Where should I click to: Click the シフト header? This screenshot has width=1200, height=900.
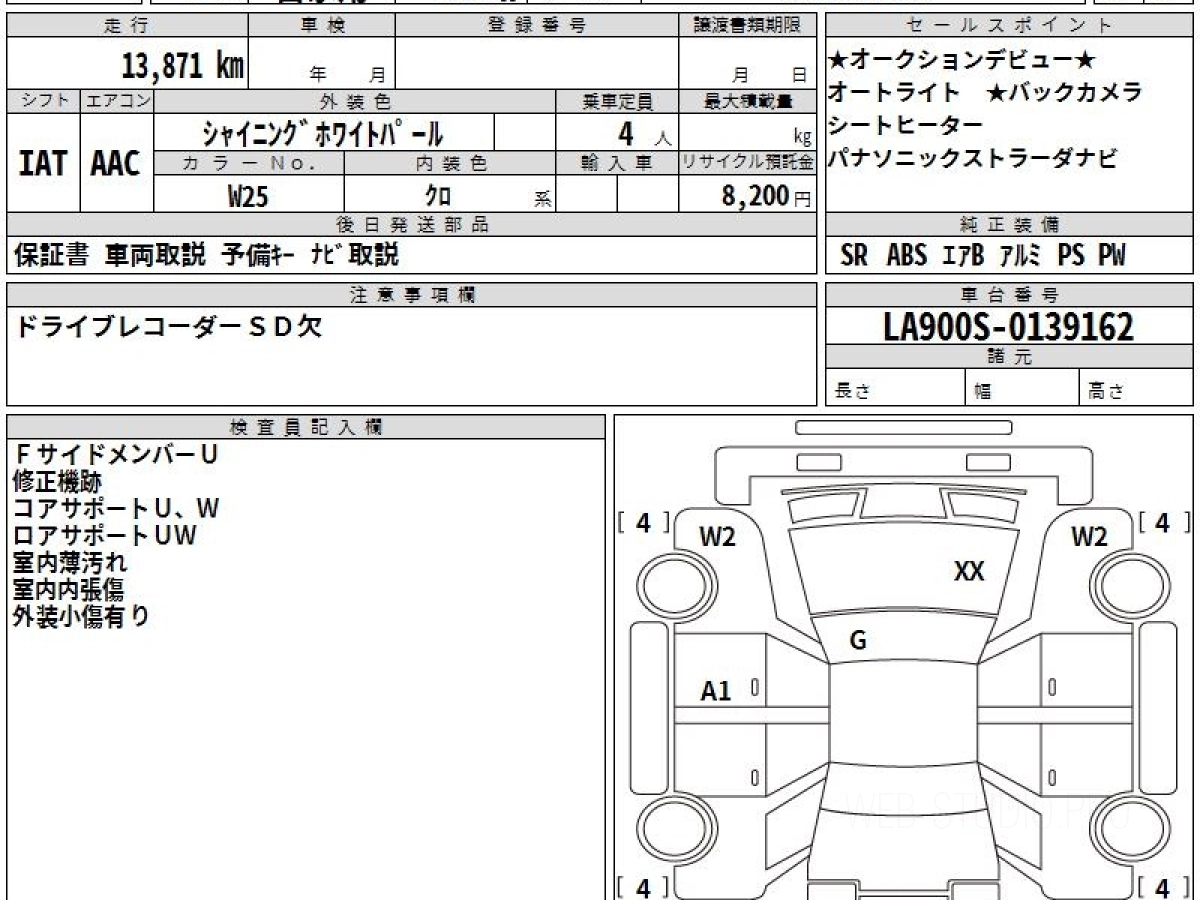pyautogui.click(x=43, y=101)
